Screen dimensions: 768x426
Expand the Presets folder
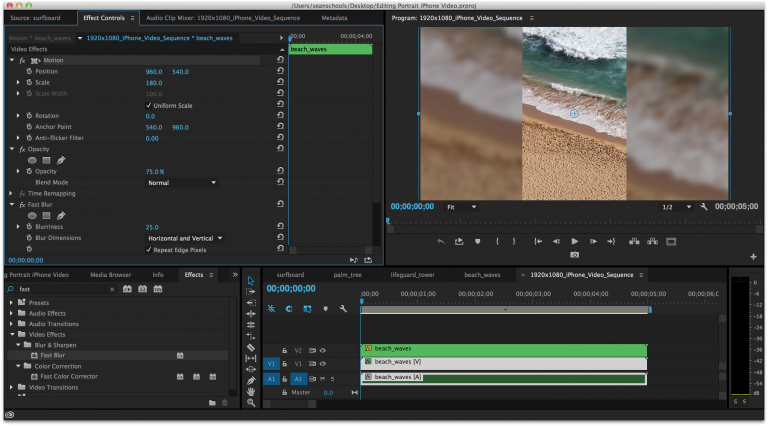11,303
